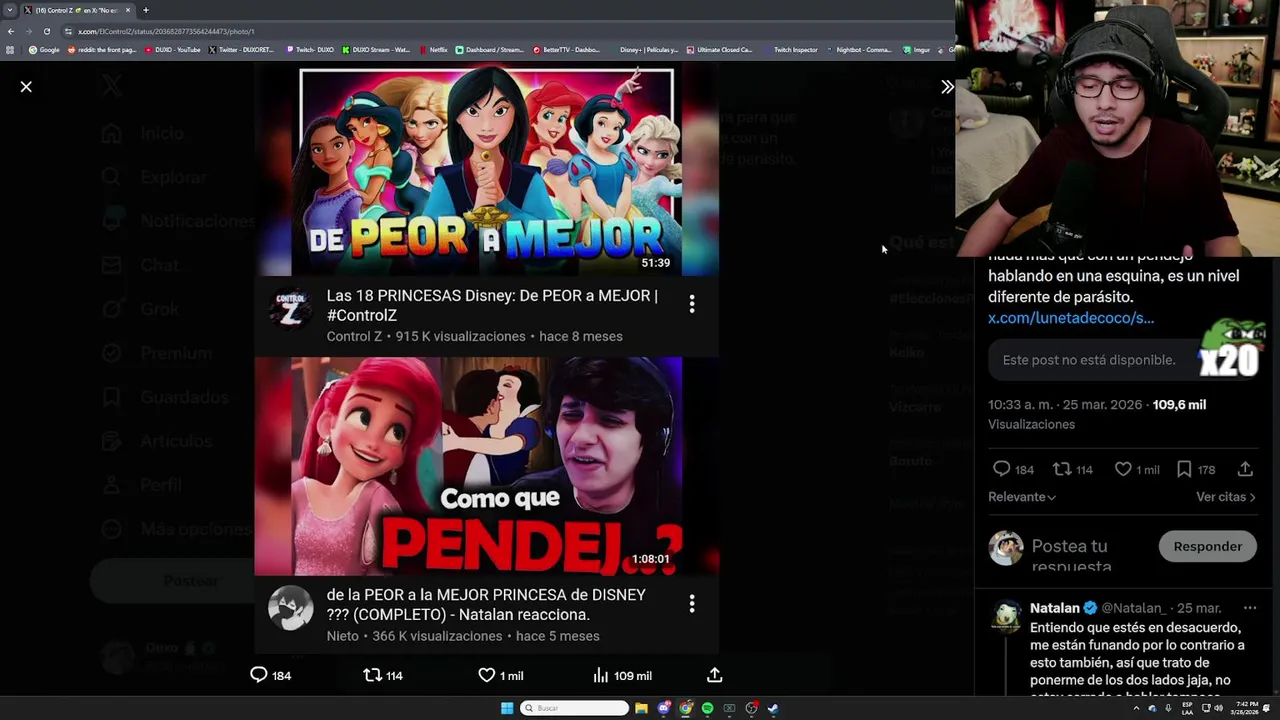Share photo using the bottom share icon

[x=714, y=675]
